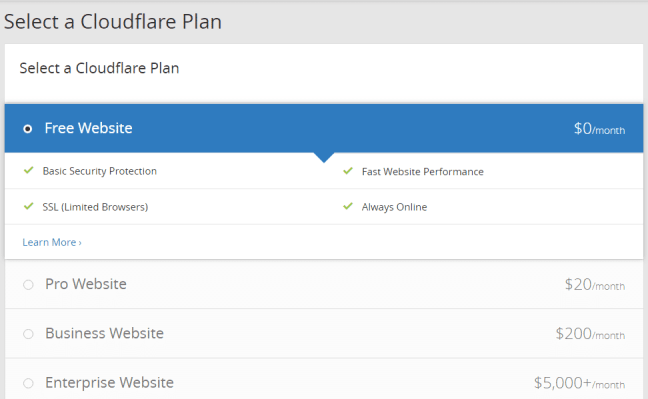The width and height of the screenshot is (648, 399).
Task: Select the Business Website radio button
Action: coord(28,334)
